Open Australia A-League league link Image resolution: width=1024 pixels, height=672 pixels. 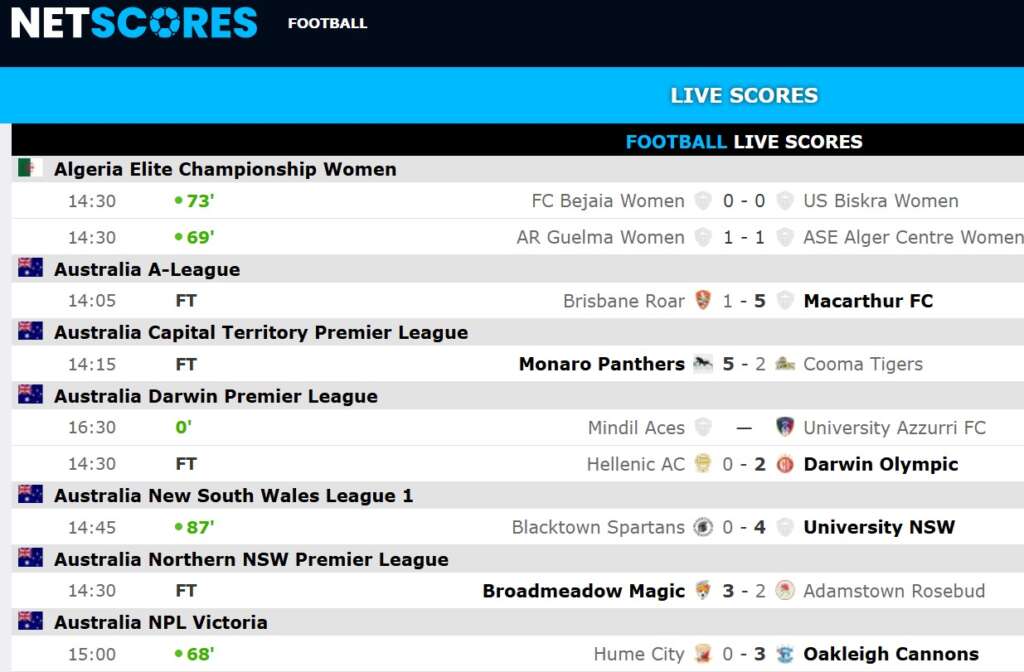coord(147,269)
